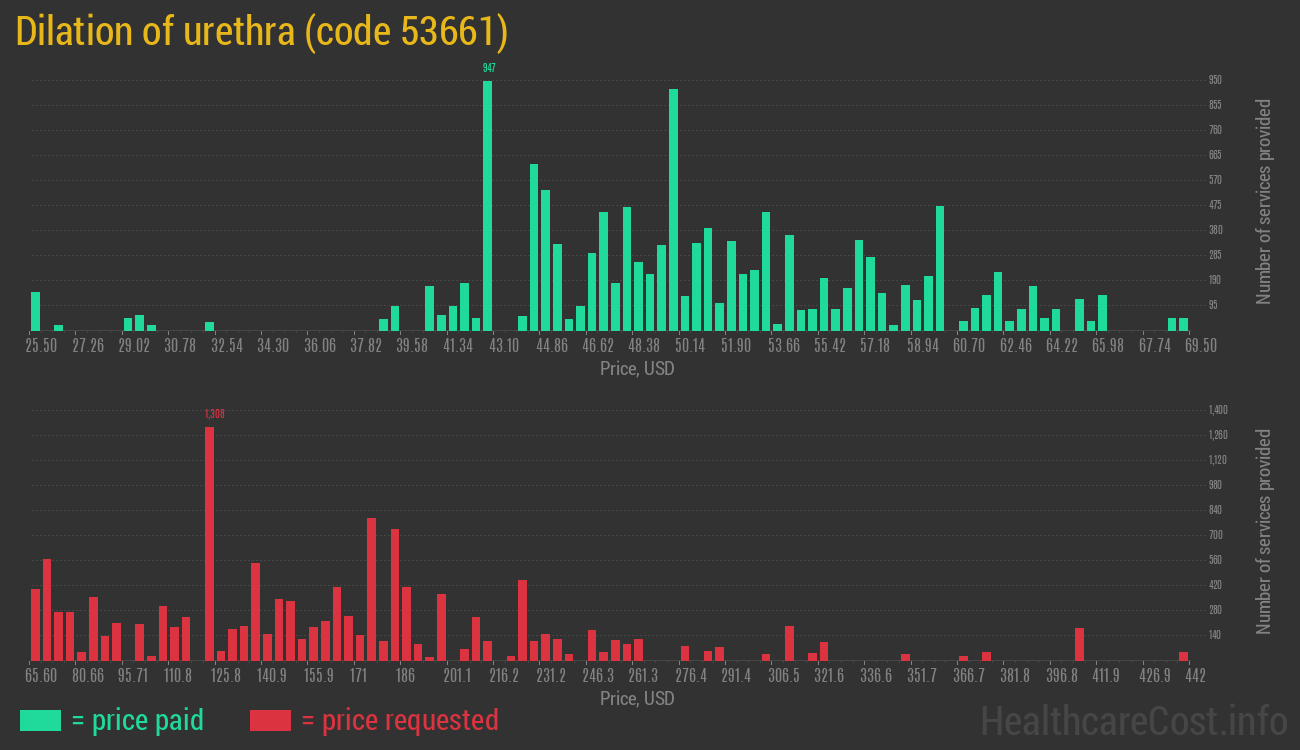1300x750 pixels.
Task: Click the isolated red bar near 396.8
Action: 1079,644
